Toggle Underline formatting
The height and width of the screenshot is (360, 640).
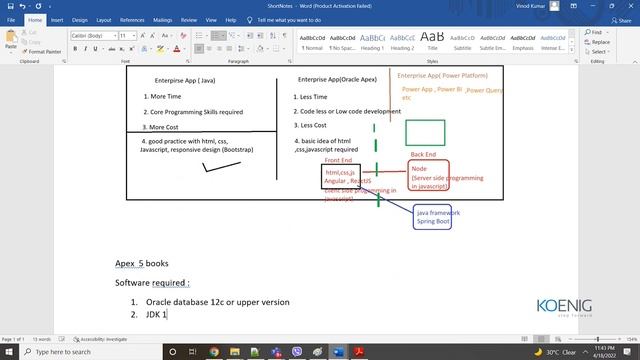[x=95, y=49]
